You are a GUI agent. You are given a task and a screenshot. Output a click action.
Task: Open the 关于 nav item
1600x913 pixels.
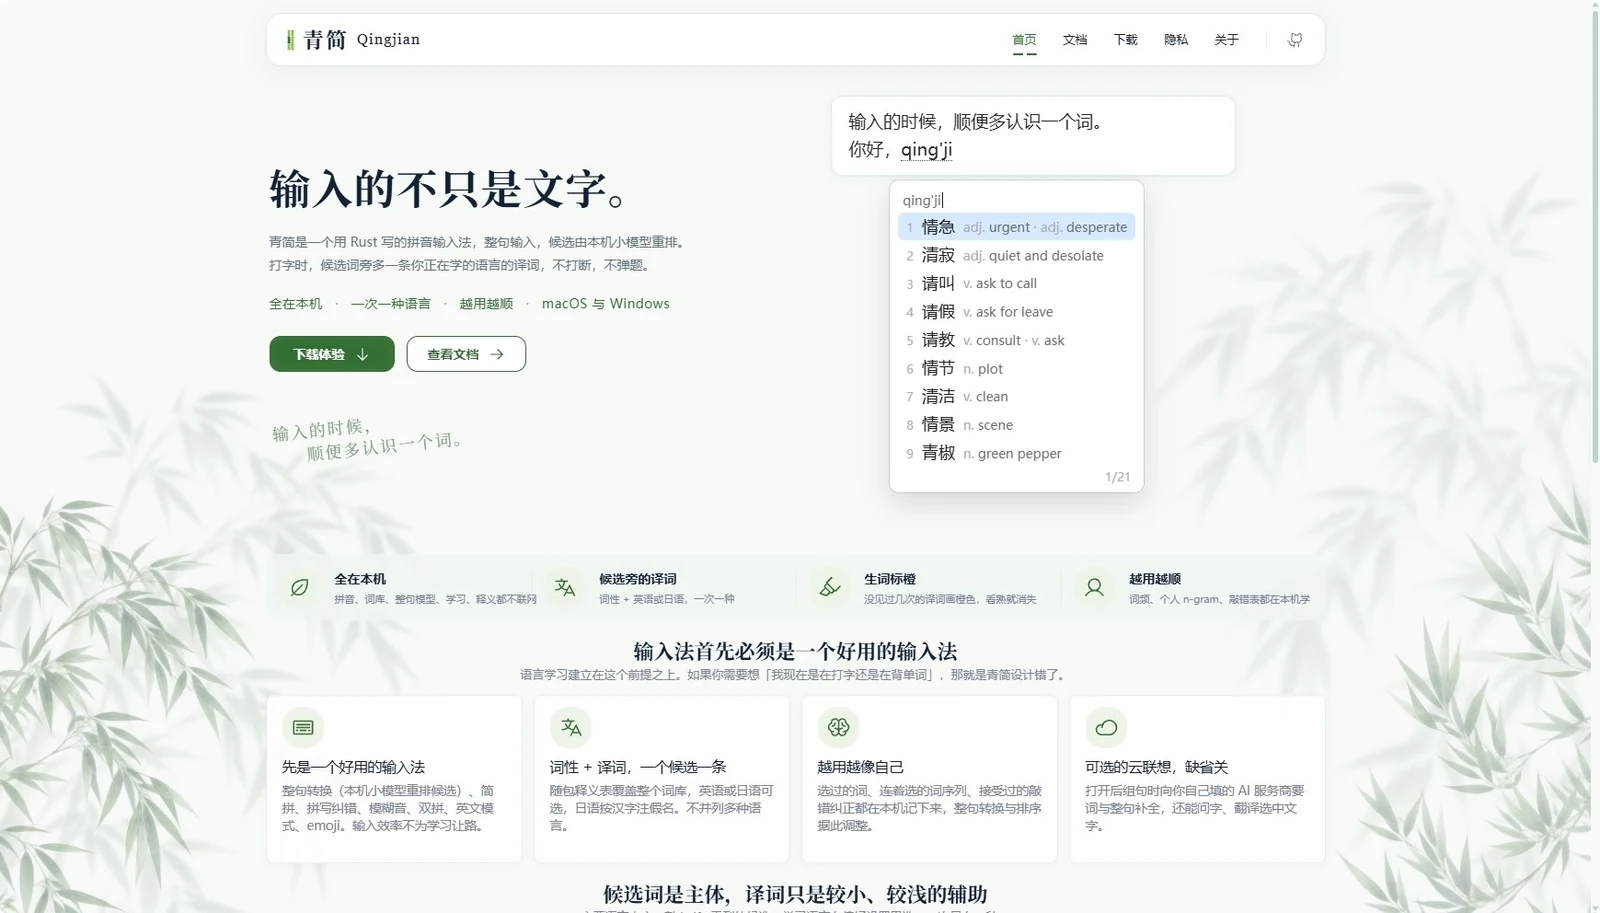1227,40
